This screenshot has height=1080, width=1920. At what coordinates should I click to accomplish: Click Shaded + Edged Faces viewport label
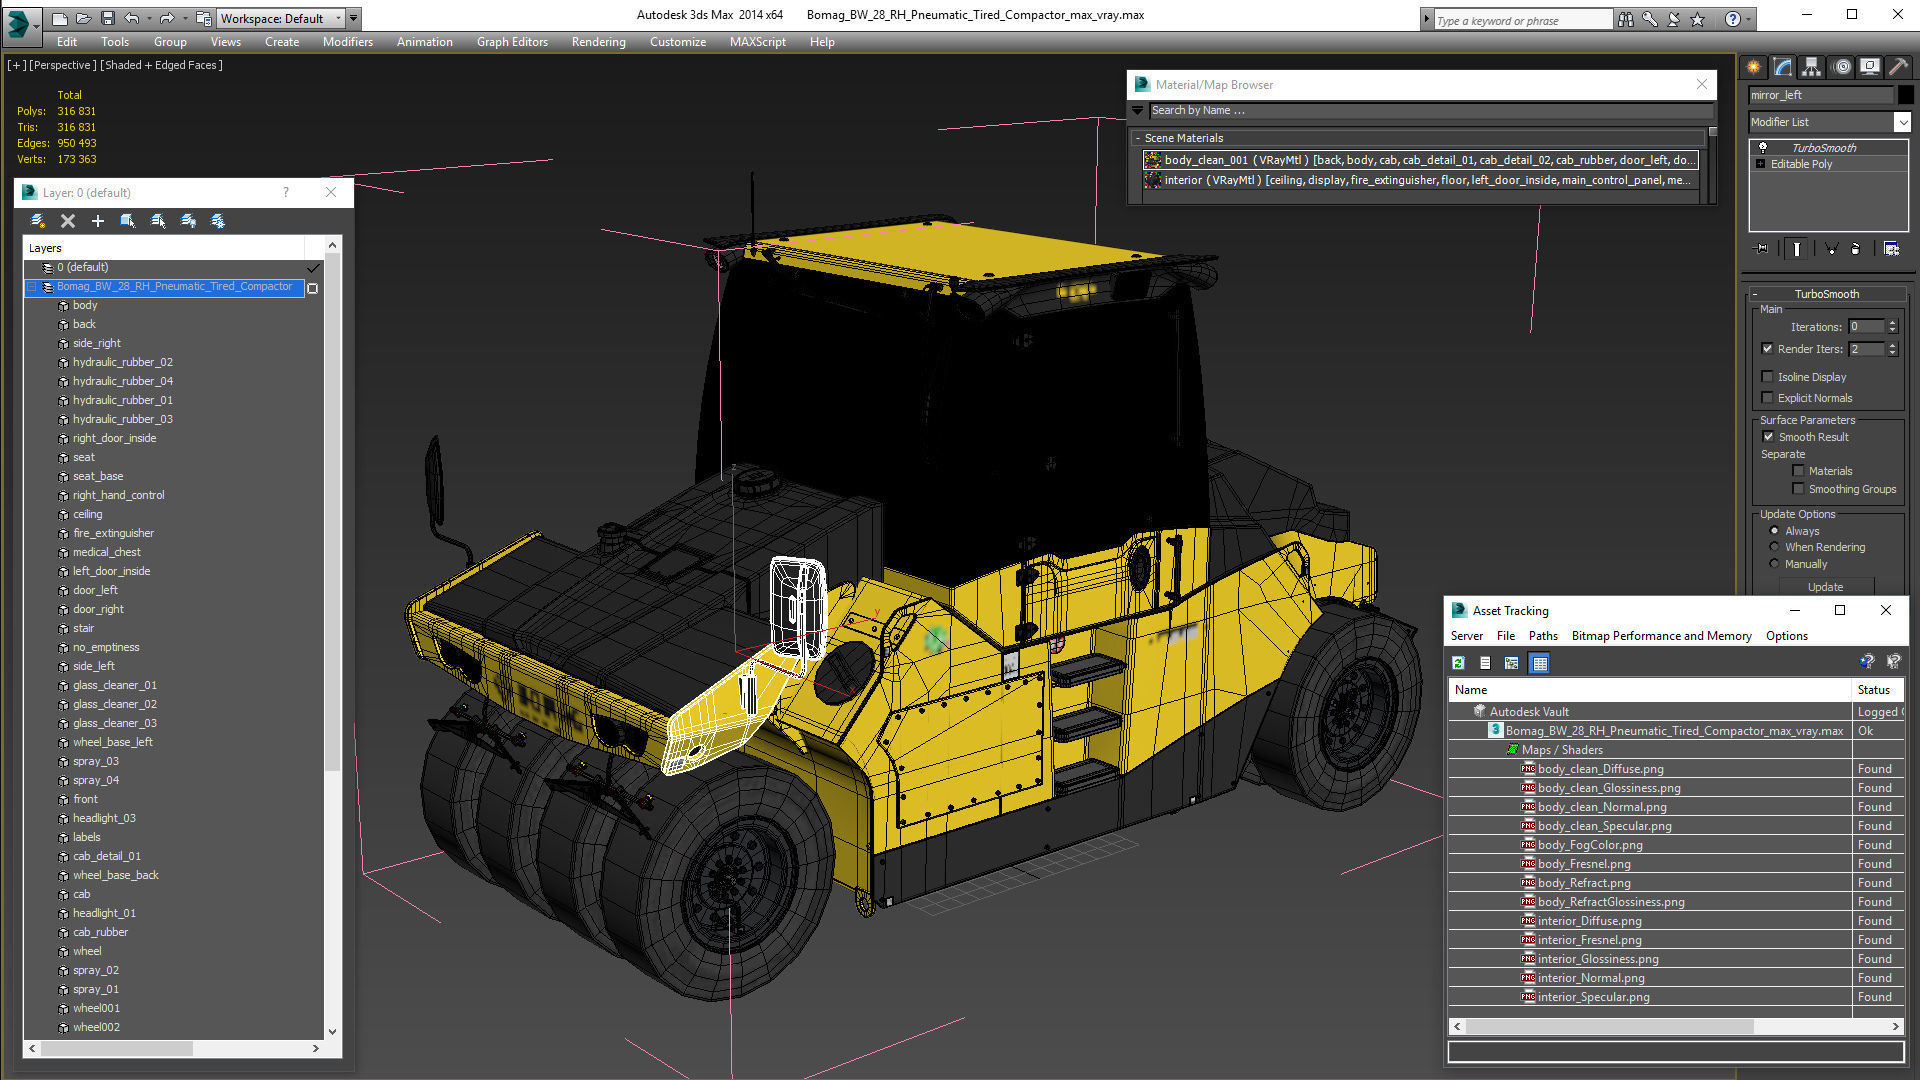(x=162, y=65)
